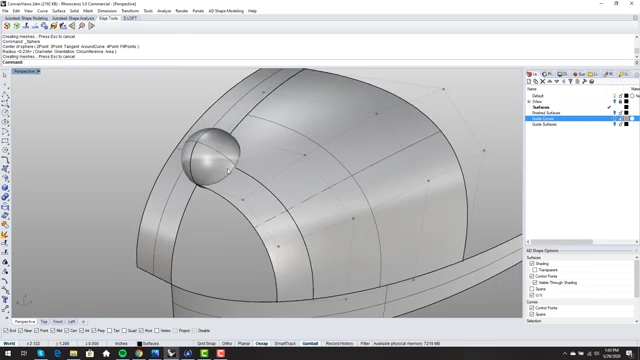Switch to the Front viewport tab
640x360 pixels.
(x=58, y=322)
